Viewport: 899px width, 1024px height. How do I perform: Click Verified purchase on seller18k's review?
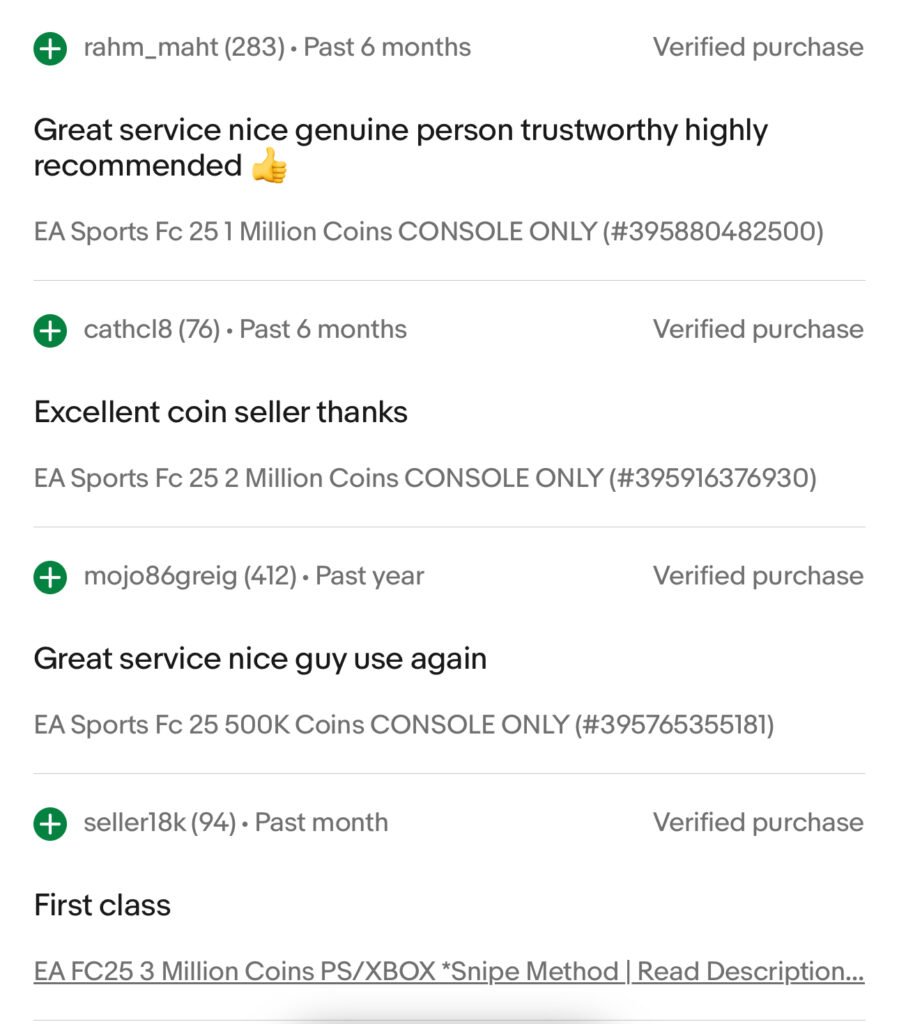click(x=758, y=821)
